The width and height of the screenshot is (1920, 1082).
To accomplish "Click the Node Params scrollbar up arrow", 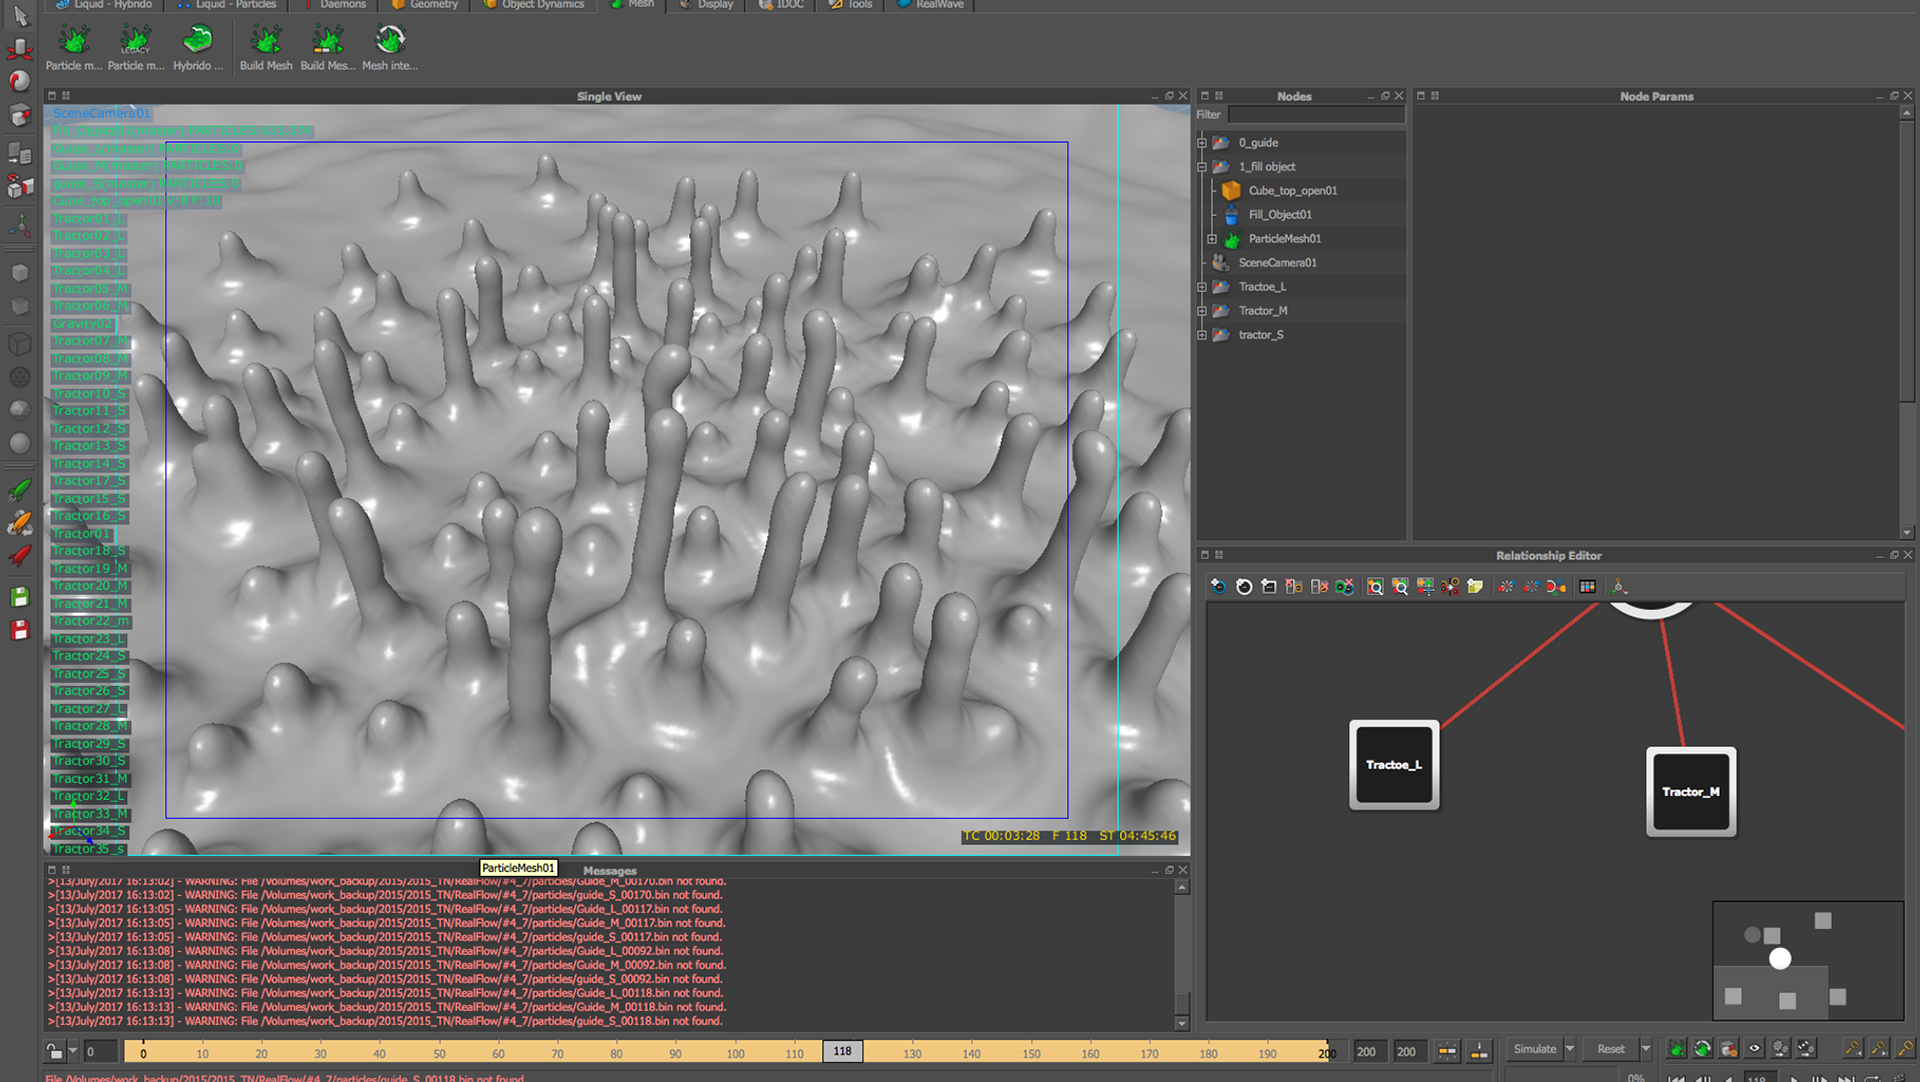I will [1907, 112].
